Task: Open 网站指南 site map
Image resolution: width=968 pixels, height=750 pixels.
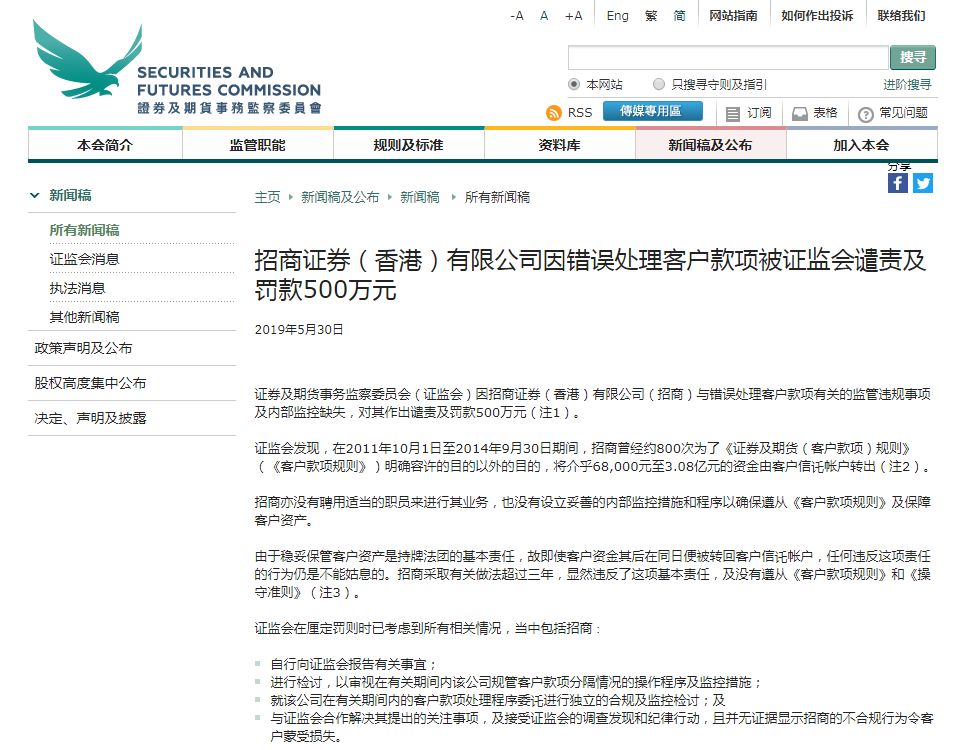Action: (733, 16)
